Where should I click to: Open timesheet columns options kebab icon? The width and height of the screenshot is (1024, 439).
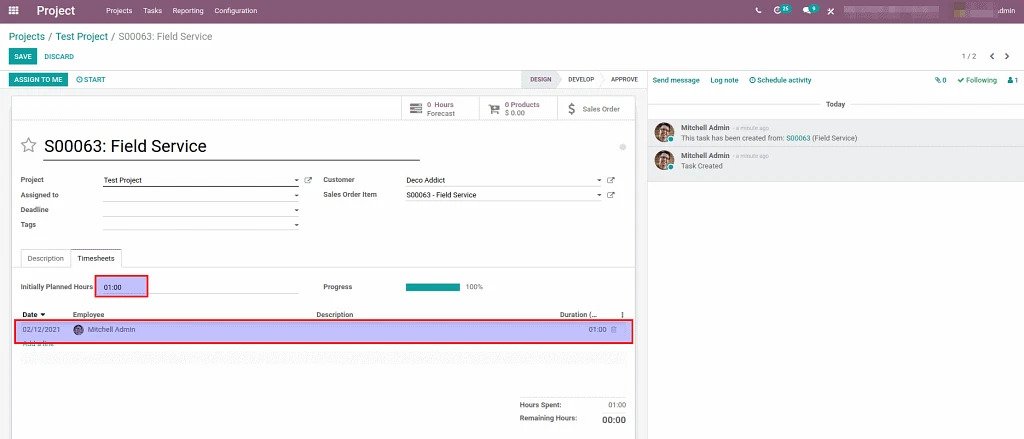622,315
